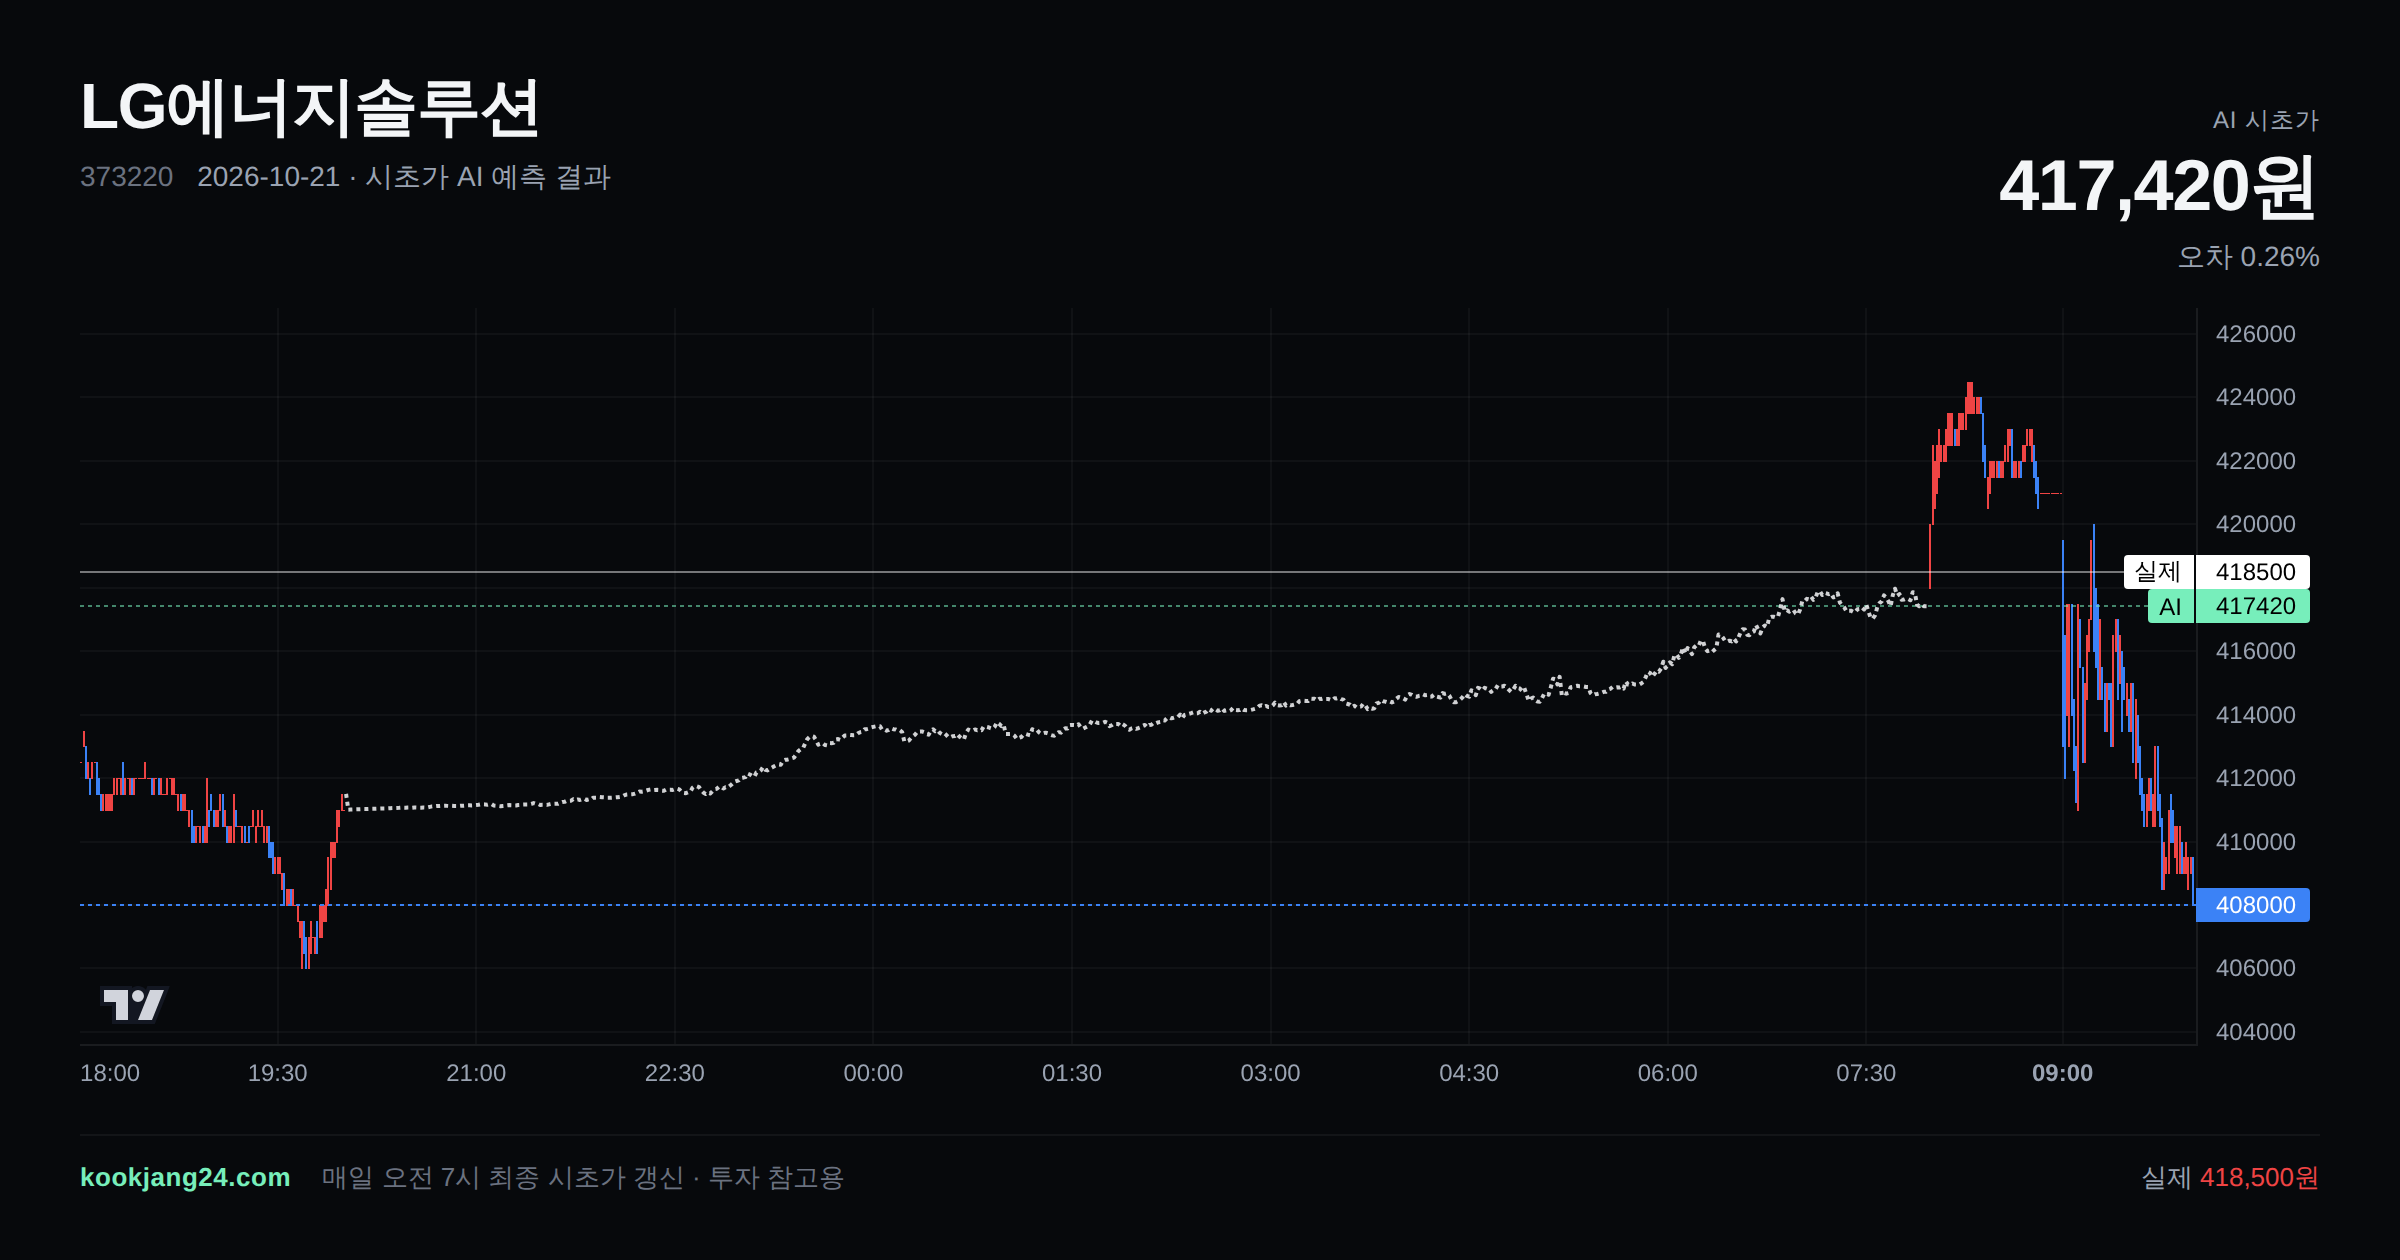Screen dimensions: 2400x1260
Task: Click the 오차 0.26% error text
Action: (2248, 257)
